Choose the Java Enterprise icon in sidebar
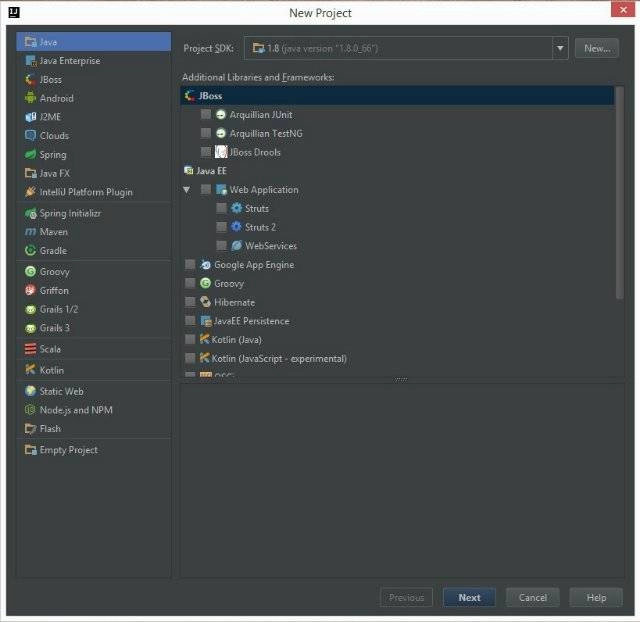Viewport: 640px width, 622px height. coord(31,61)
